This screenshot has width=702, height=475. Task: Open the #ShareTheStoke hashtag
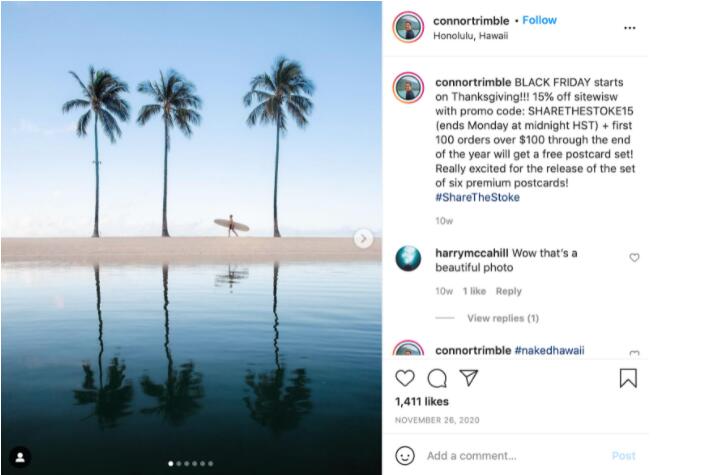click(x=477, y=197)
